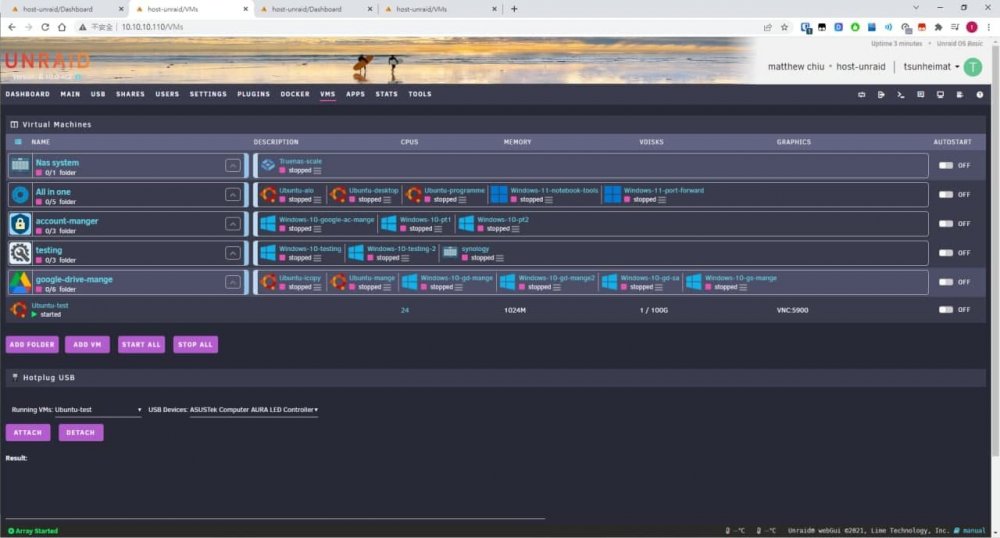
Task: Collapse the All in one folder
Action: click(233, 194)
